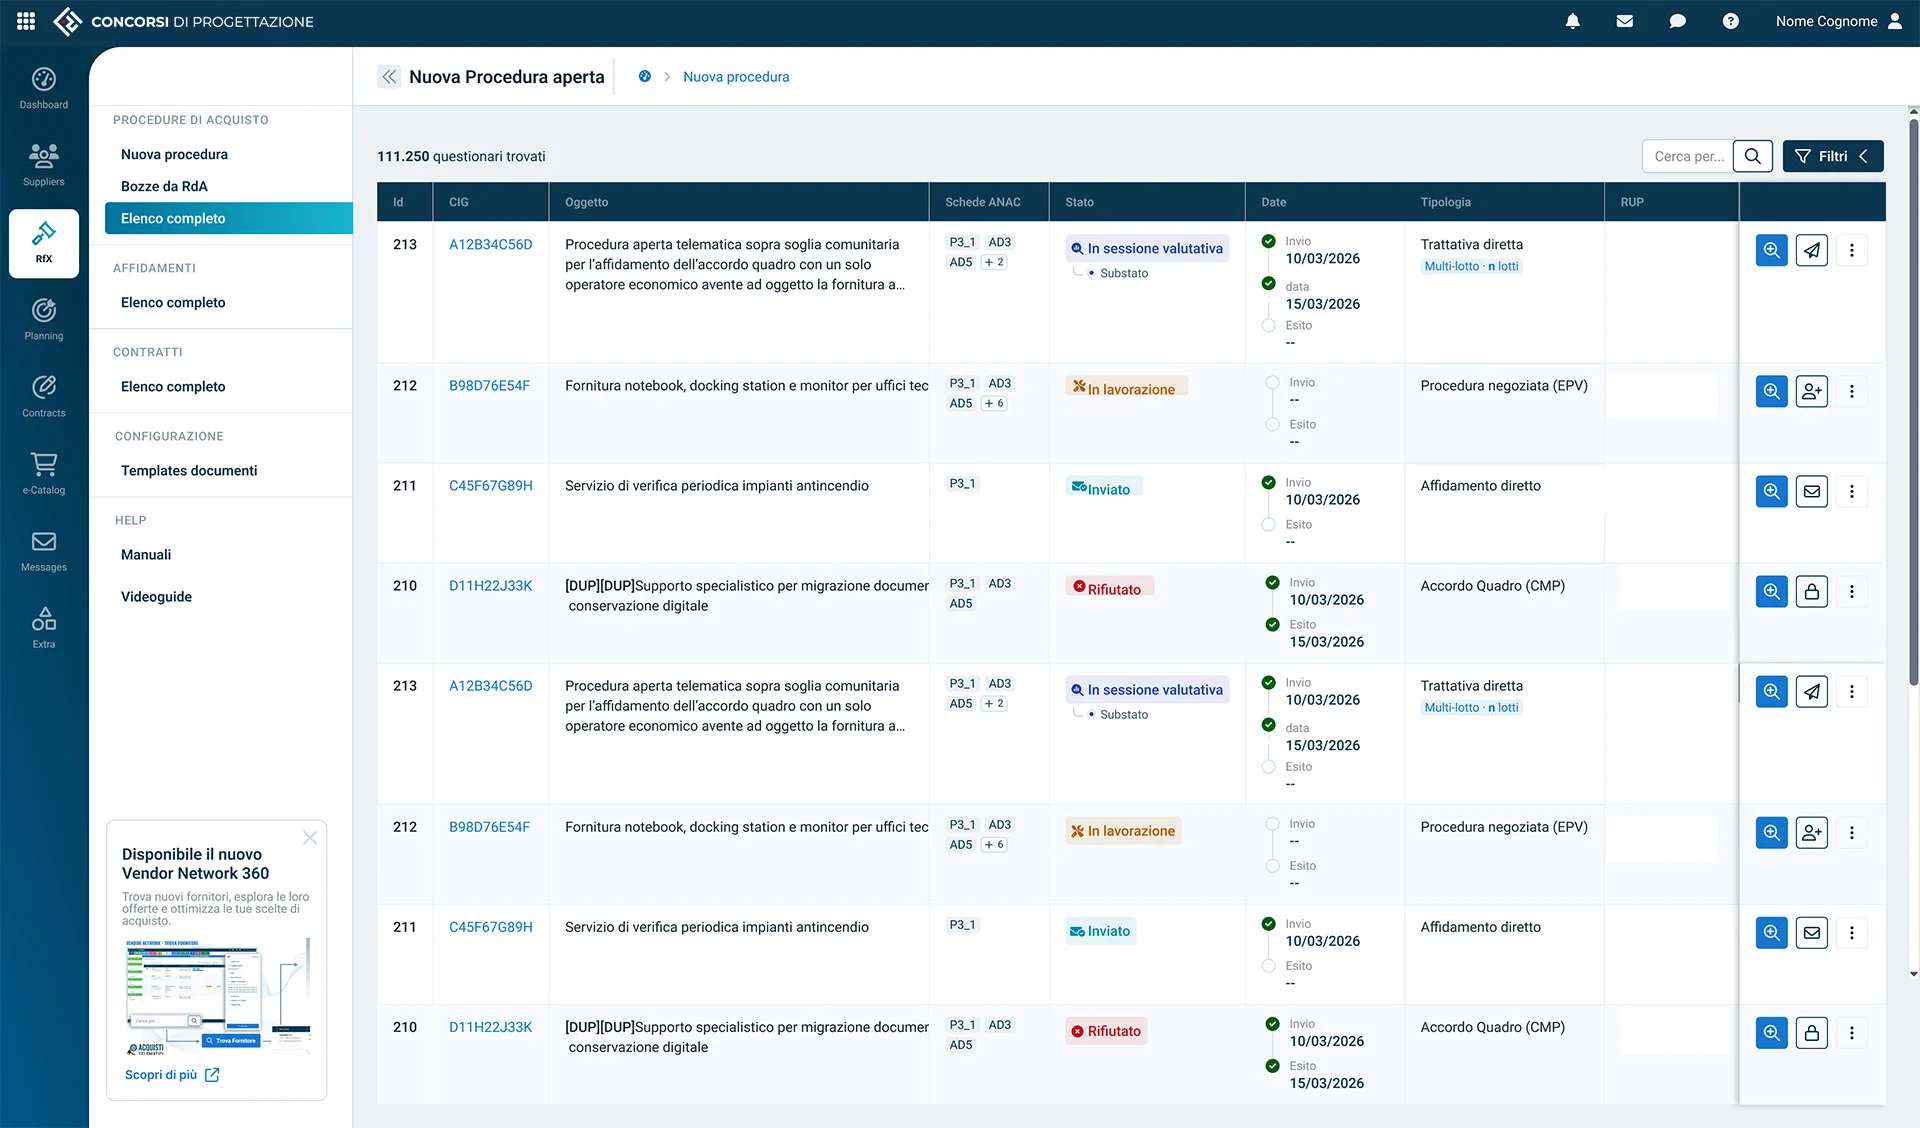Open more options for first row 211
This screenshot has width=1920, height=1128.
[1851, 491]
